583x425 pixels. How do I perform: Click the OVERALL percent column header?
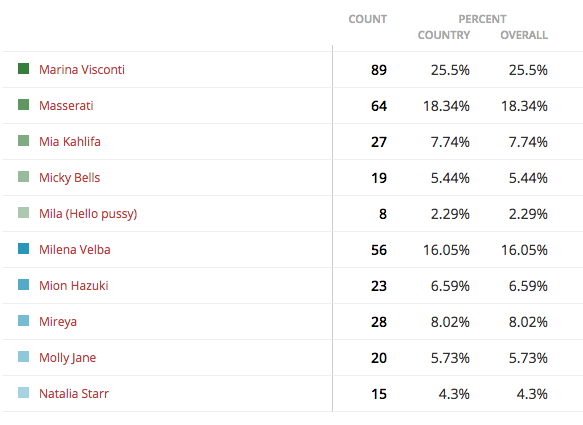pos(524,35)
